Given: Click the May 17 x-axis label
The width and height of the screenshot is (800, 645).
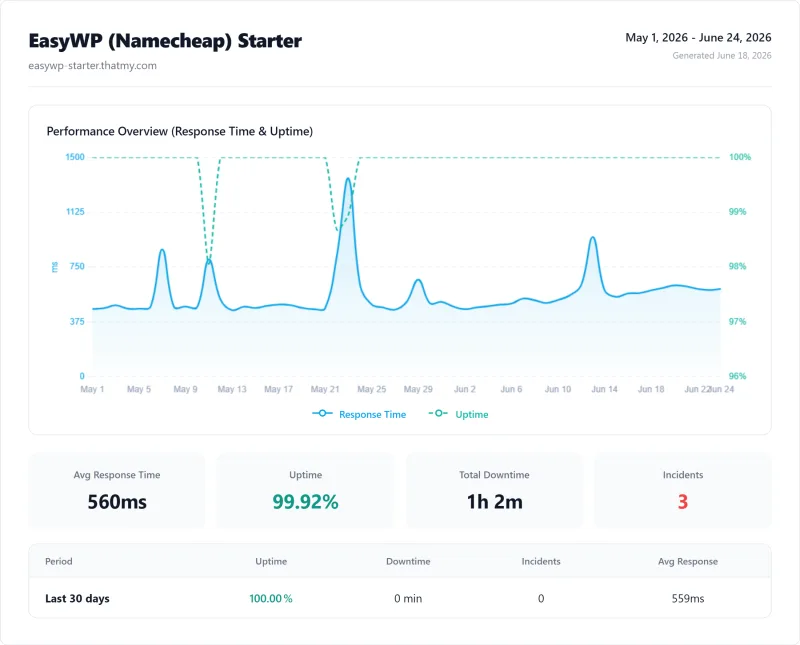Looking at the screenshot, I should 279,389.
